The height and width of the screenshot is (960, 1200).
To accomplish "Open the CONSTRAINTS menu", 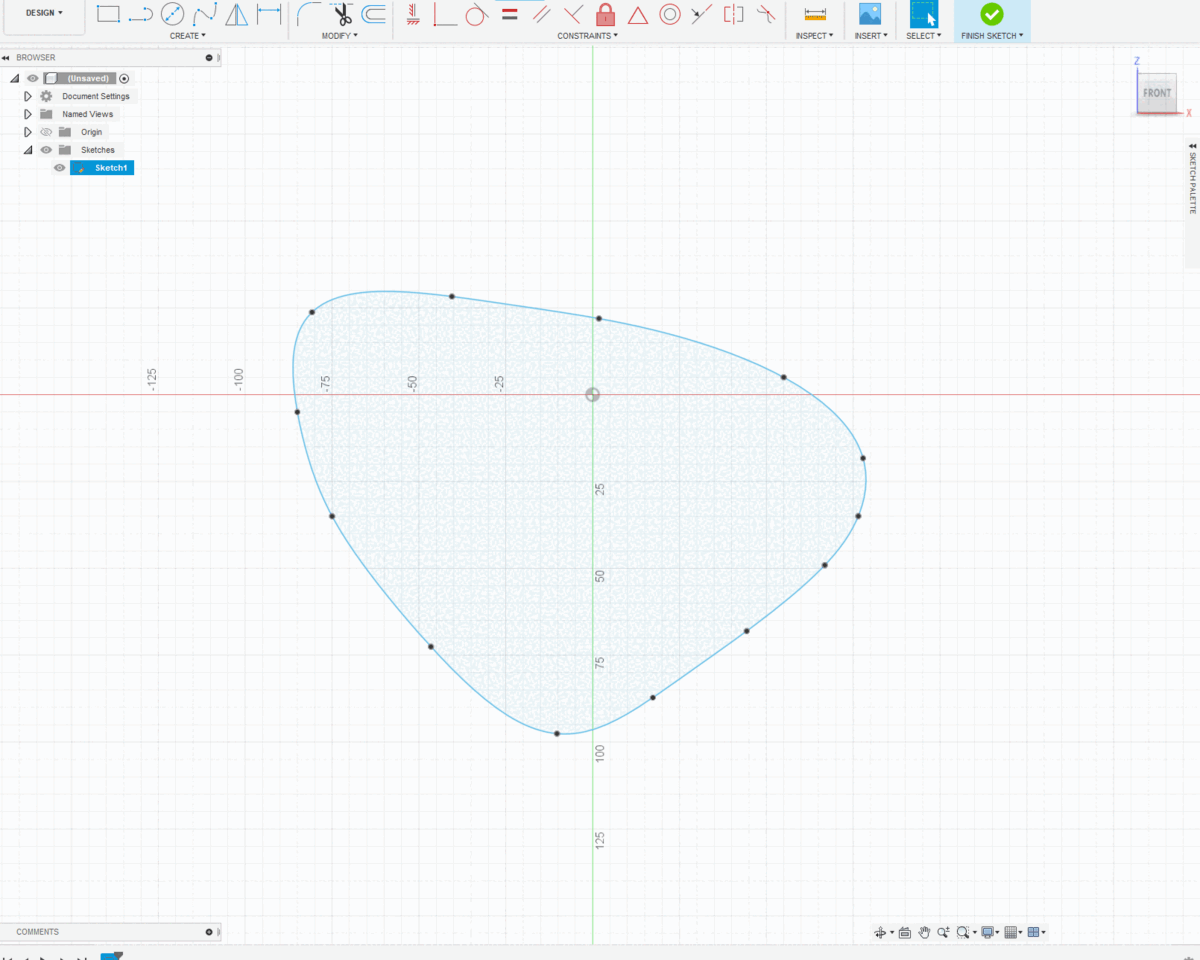I will pos(587,36).
